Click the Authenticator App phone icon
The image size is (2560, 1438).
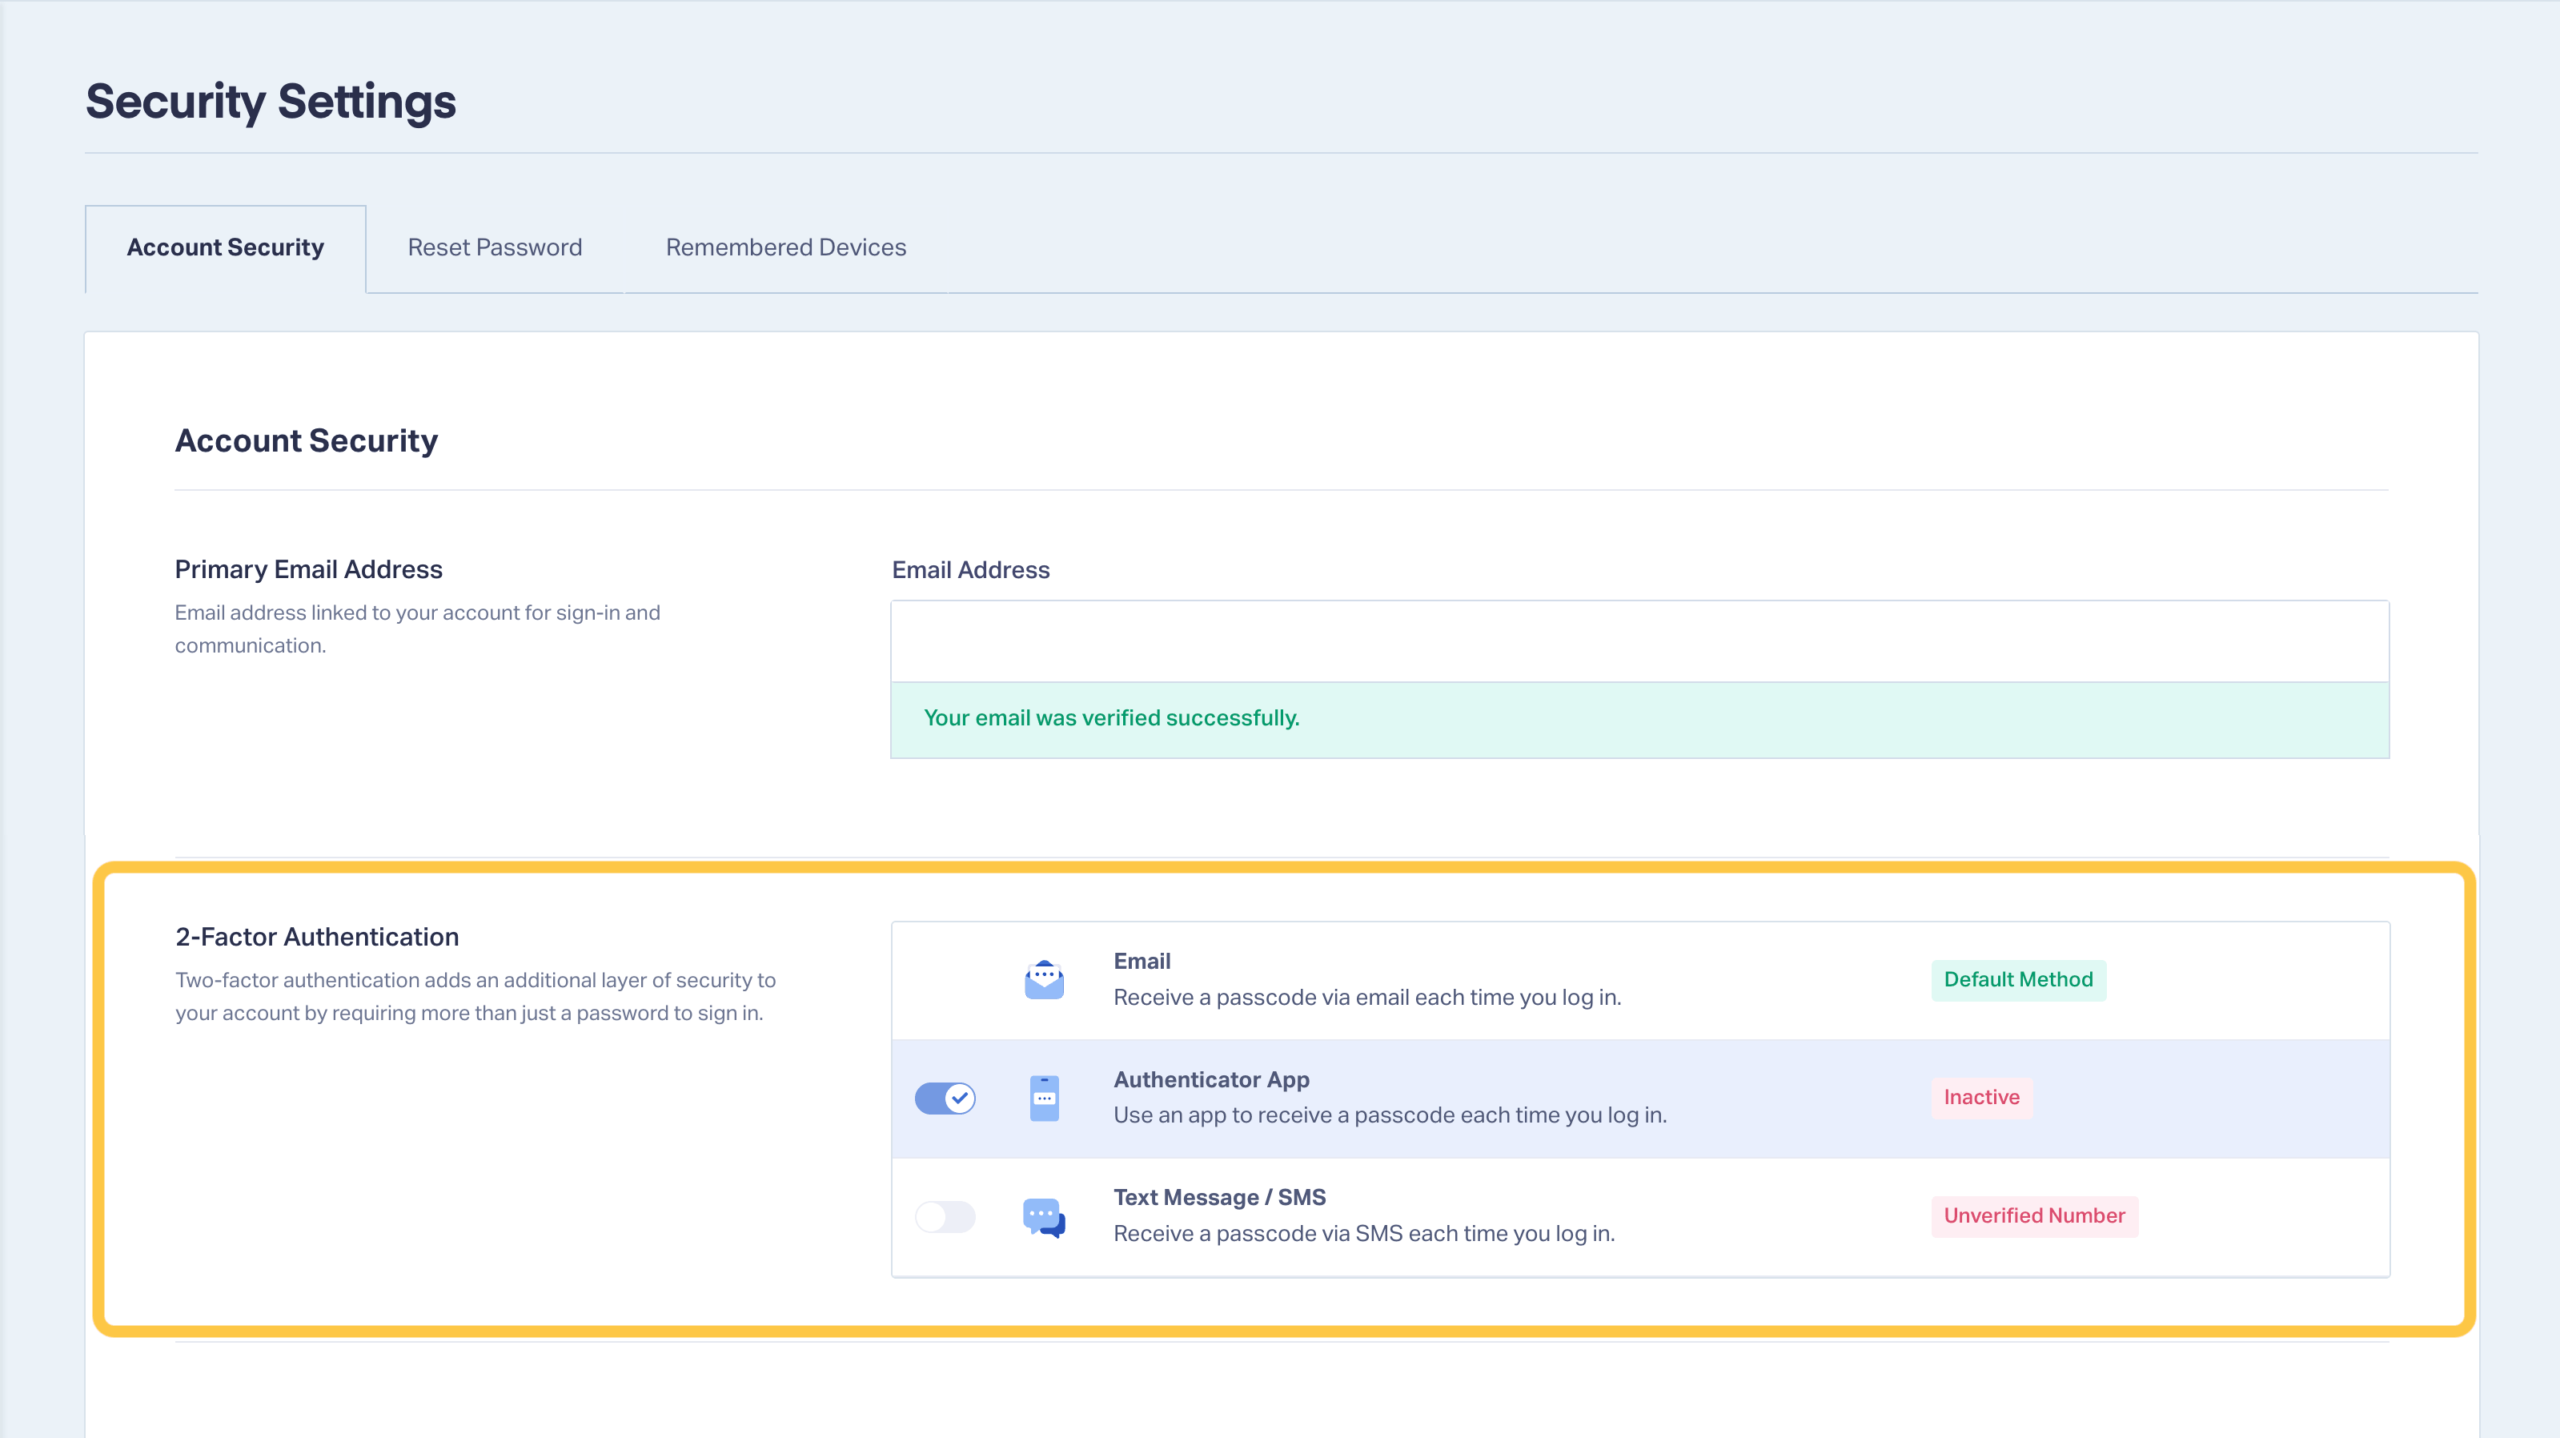pyautogui.click(x=1044, y=1097)
